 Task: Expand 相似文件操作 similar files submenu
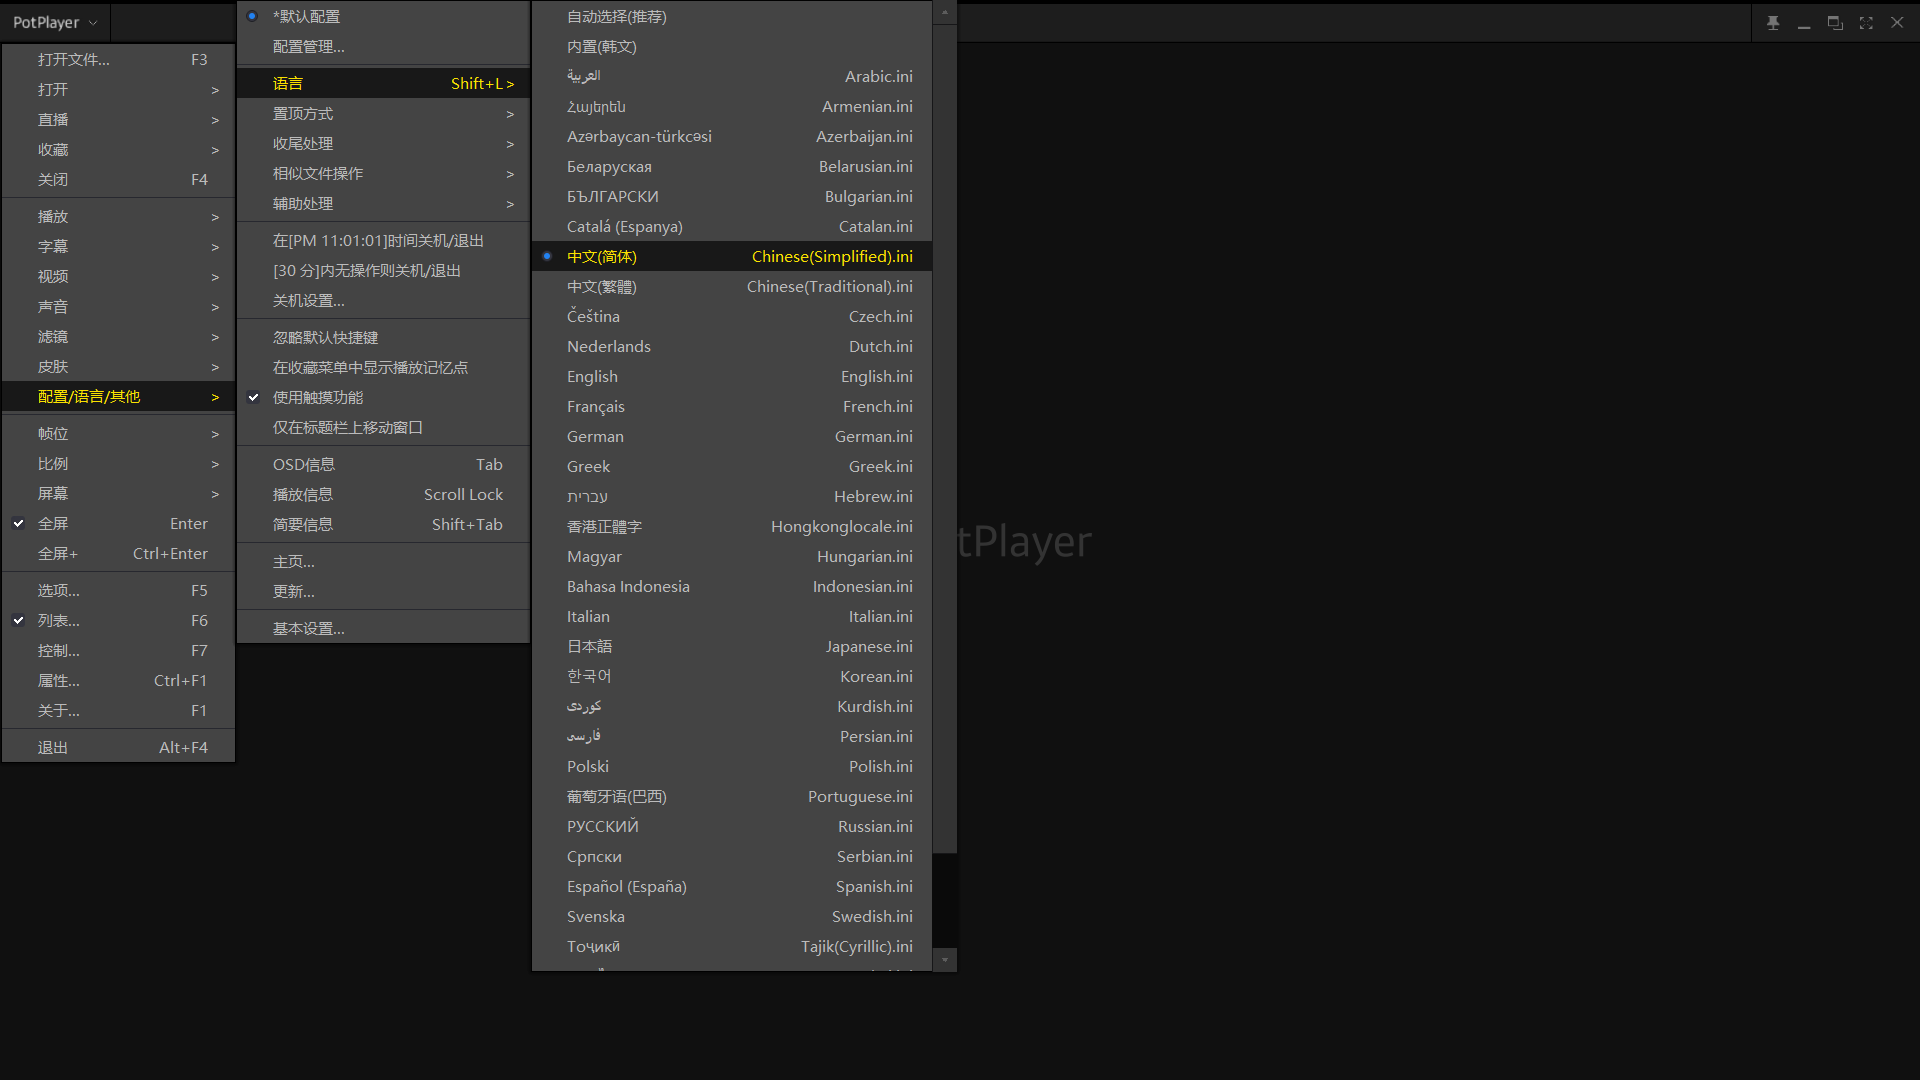[382, 173]
